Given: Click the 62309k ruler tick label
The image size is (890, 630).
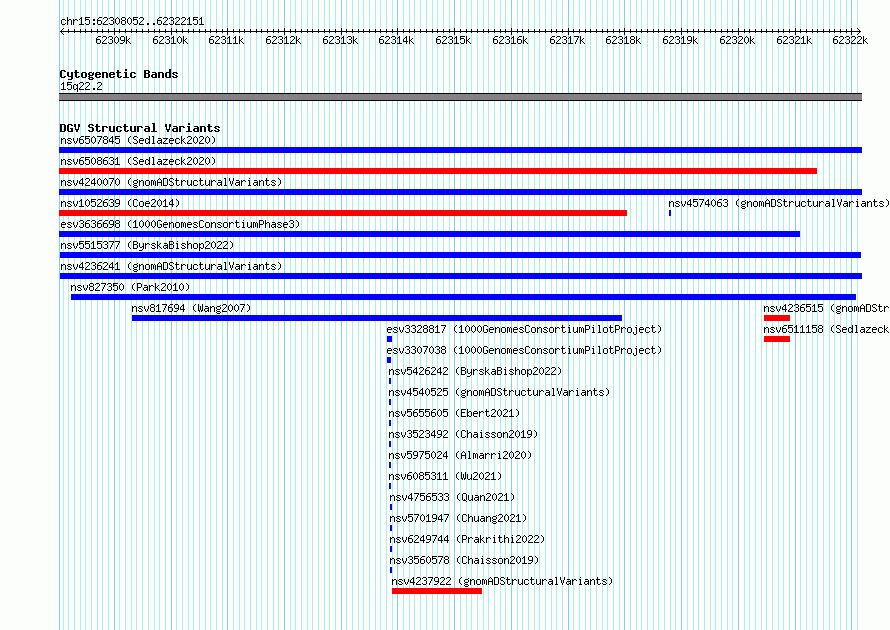Looking at the screenshot, I should tap(114, 40).
